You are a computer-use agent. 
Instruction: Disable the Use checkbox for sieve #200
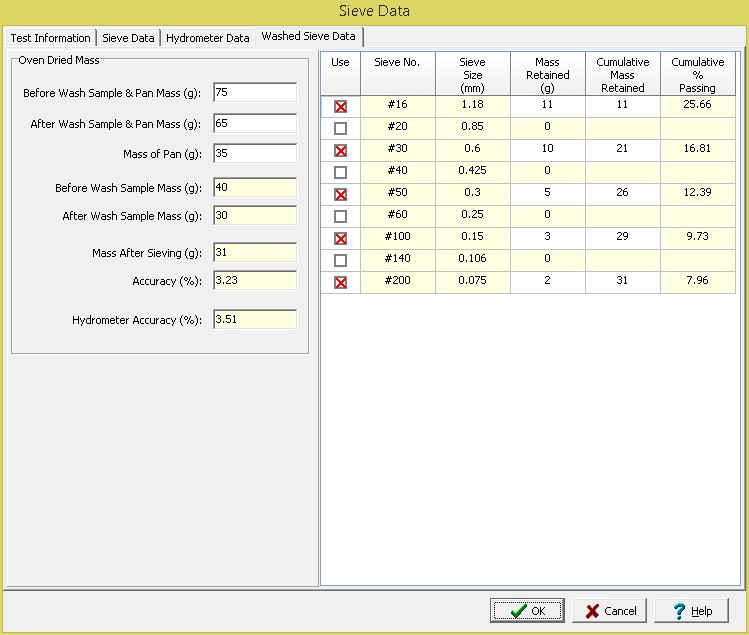341,283
